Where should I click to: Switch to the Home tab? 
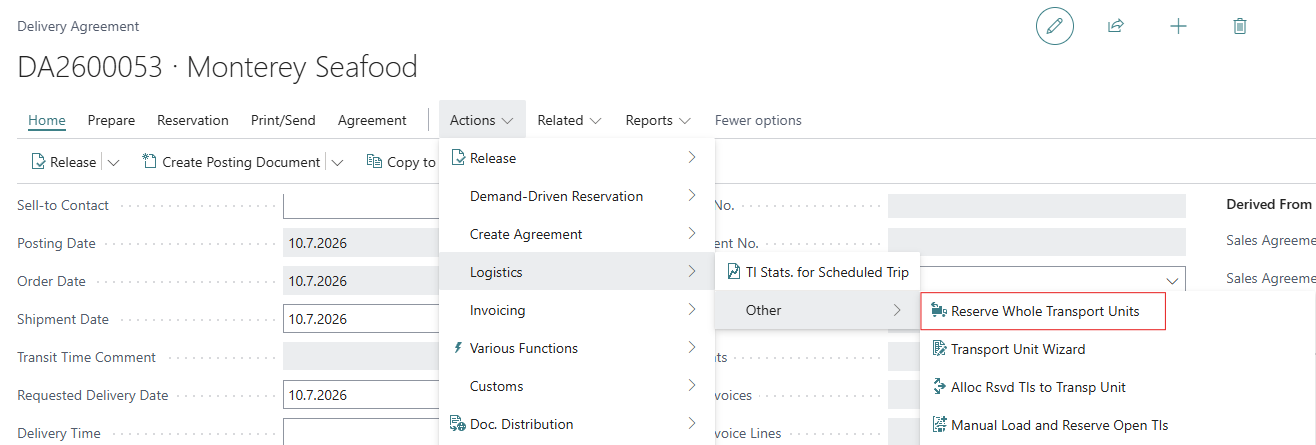pyautogui.click(x=47, y=120)
